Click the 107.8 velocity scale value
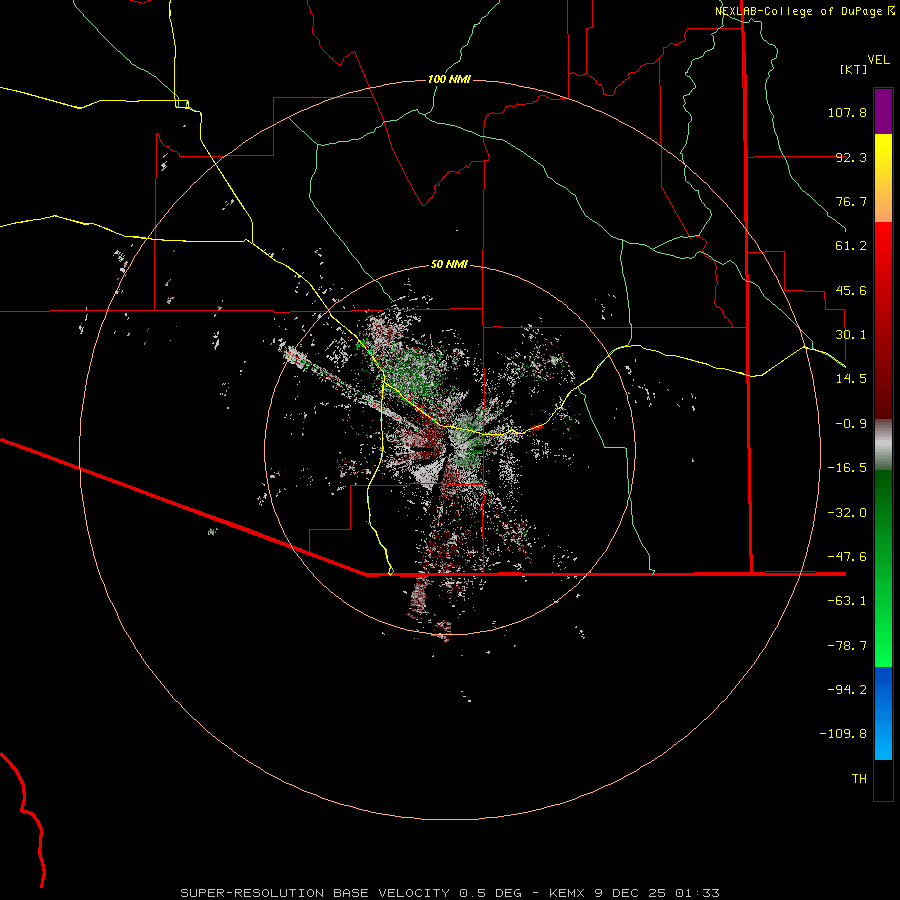The width and height of the screenshot is (900, 900). click(x=847, y=112)
